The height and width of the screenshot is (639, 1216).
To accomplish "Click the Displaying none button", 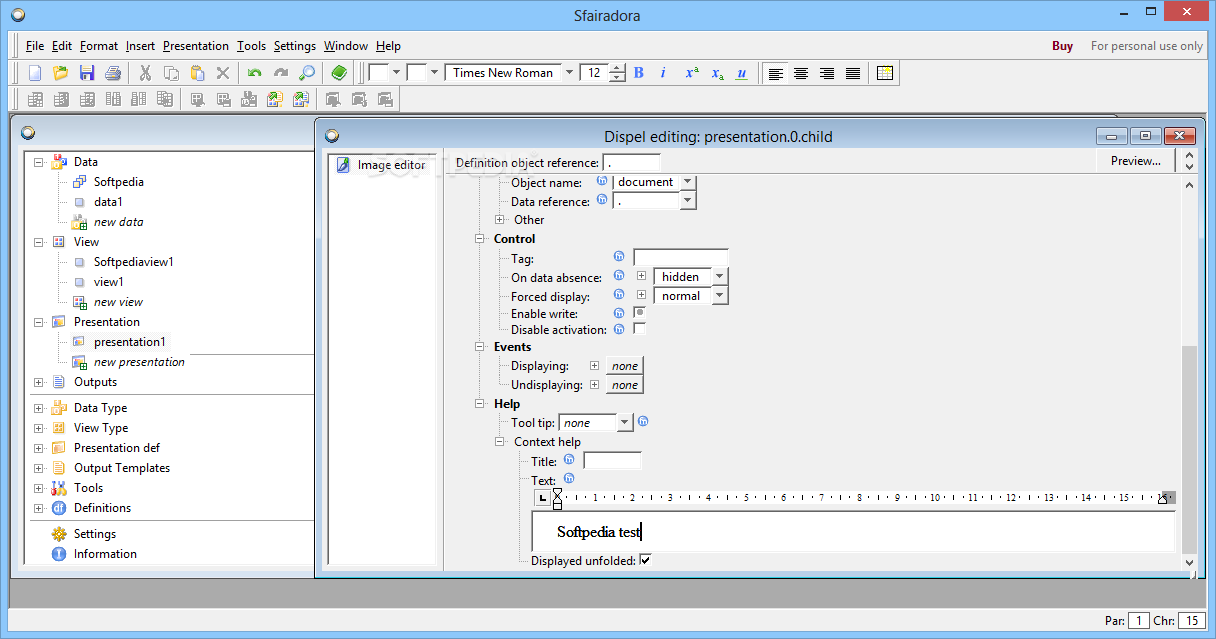I will tap(625, 366).
